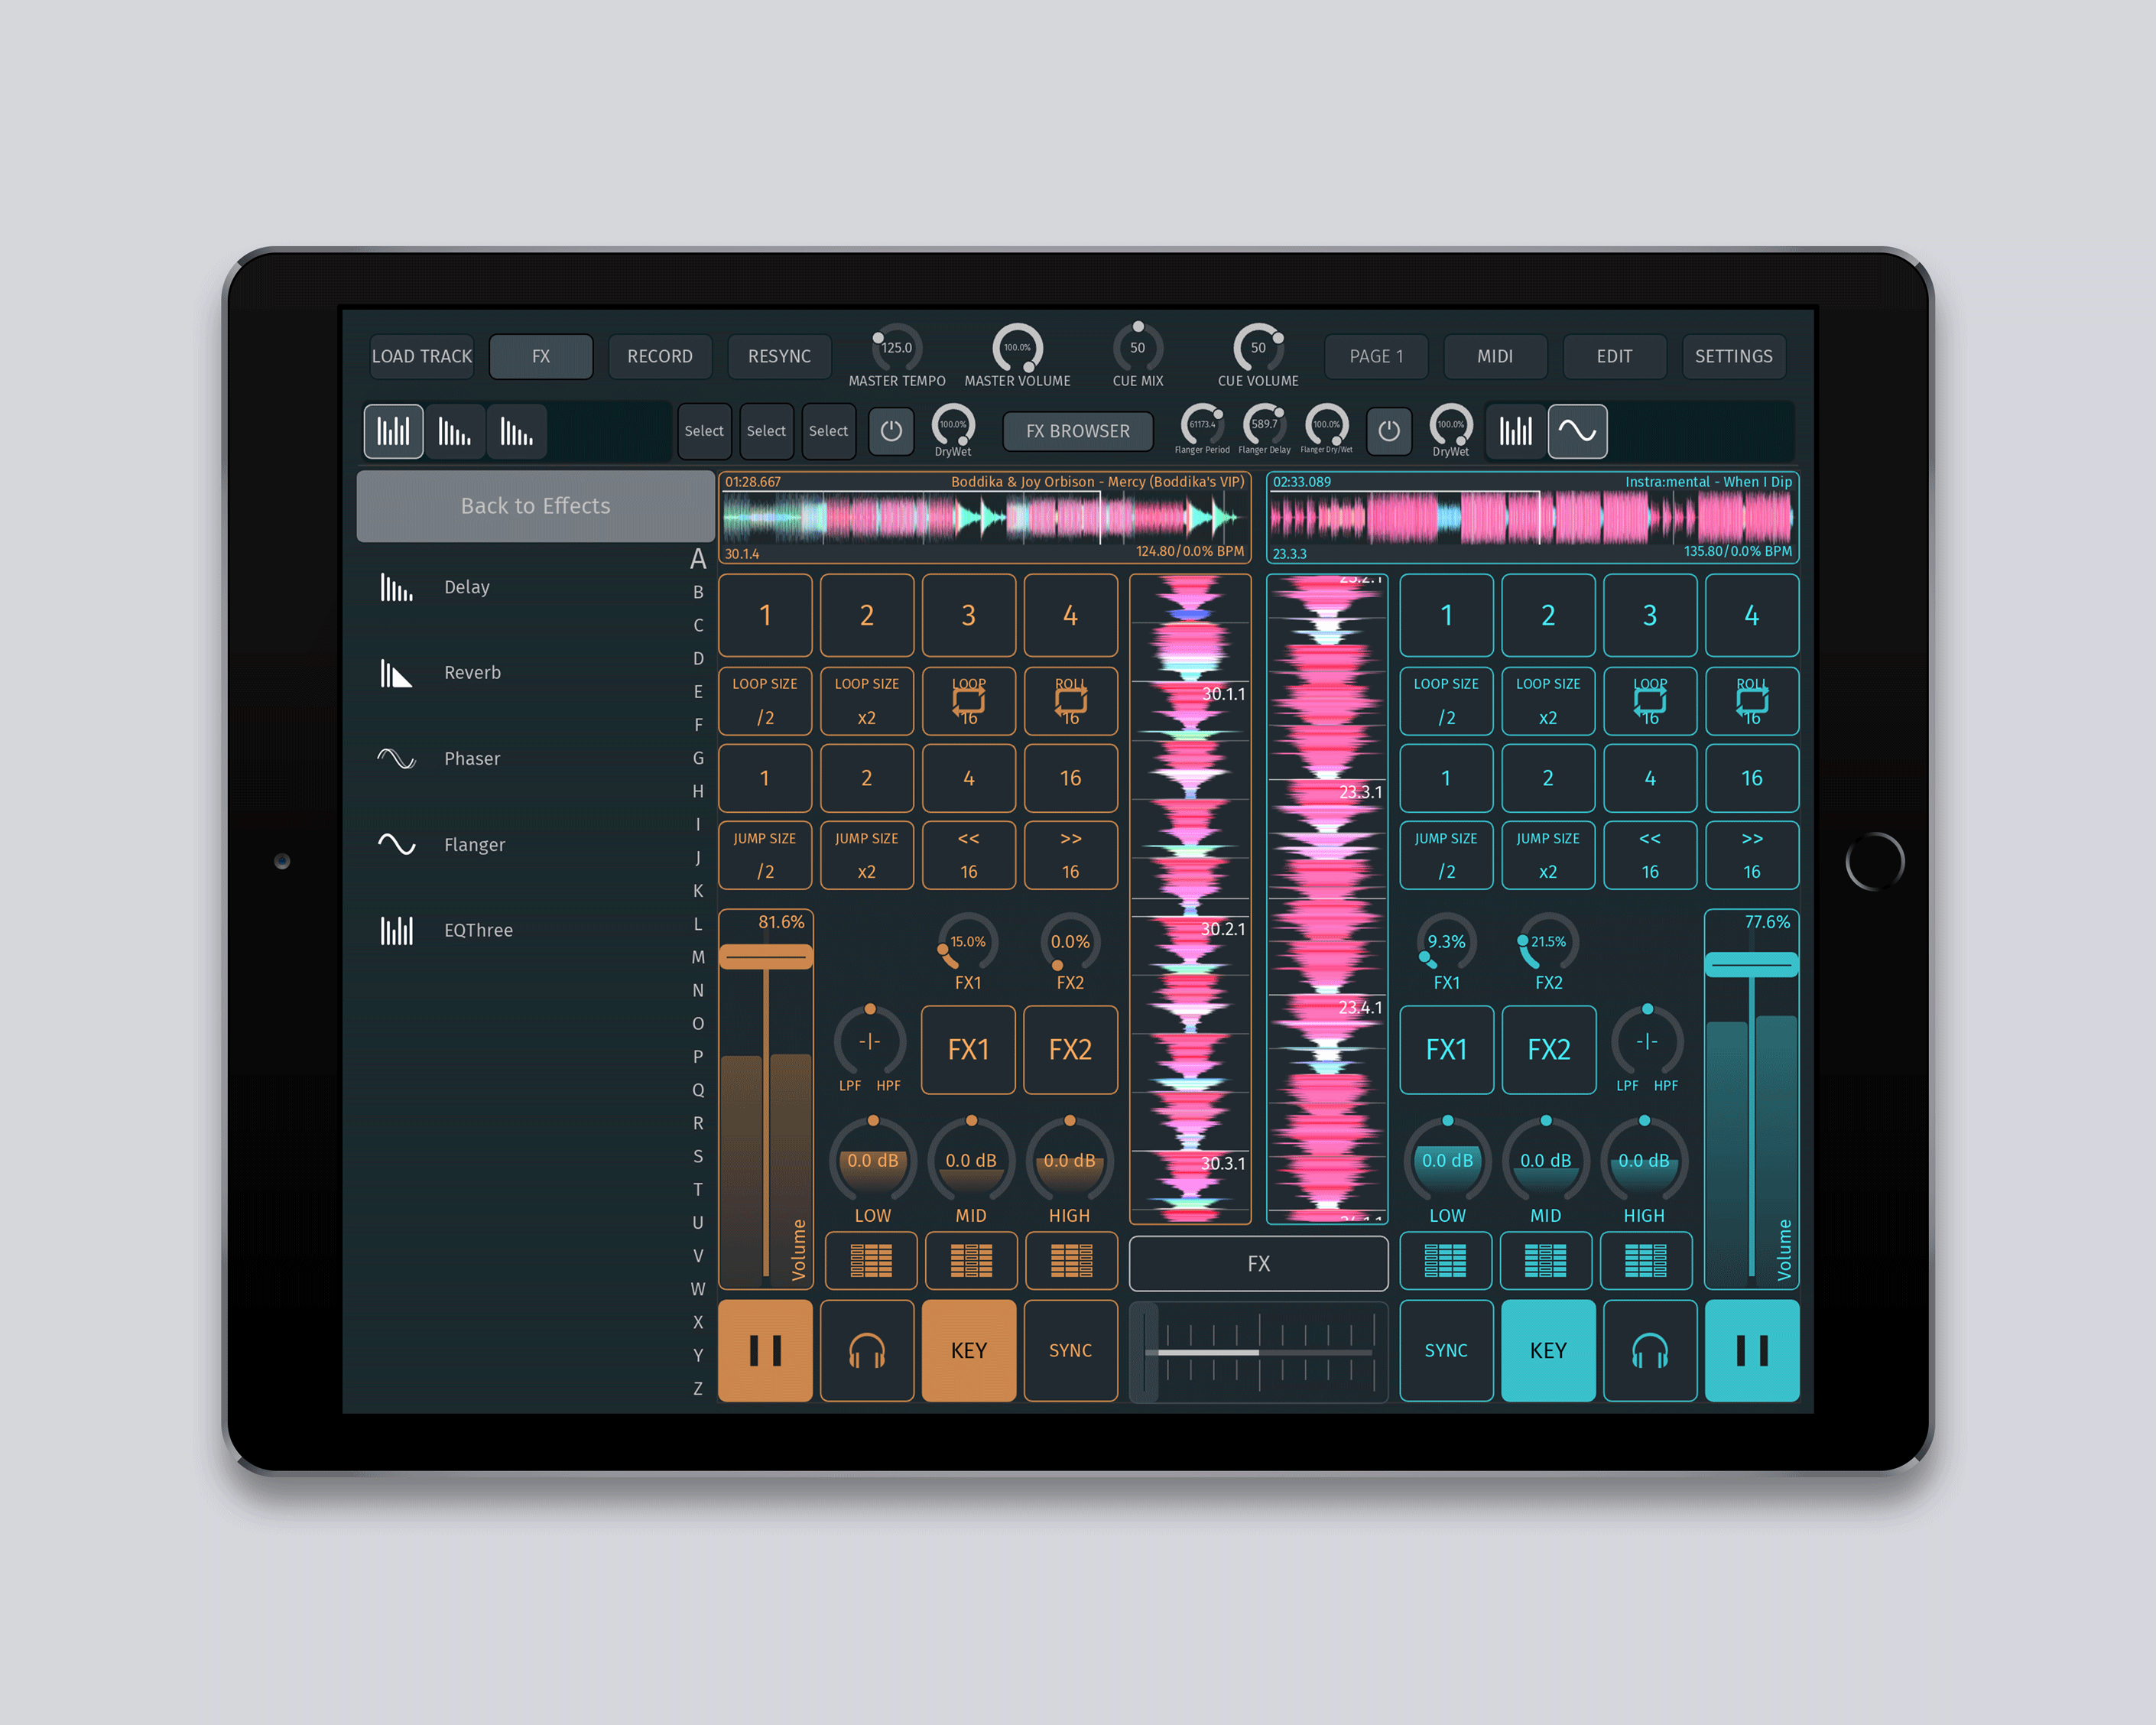Kill the right deck MID band

click(1545, 1261)
